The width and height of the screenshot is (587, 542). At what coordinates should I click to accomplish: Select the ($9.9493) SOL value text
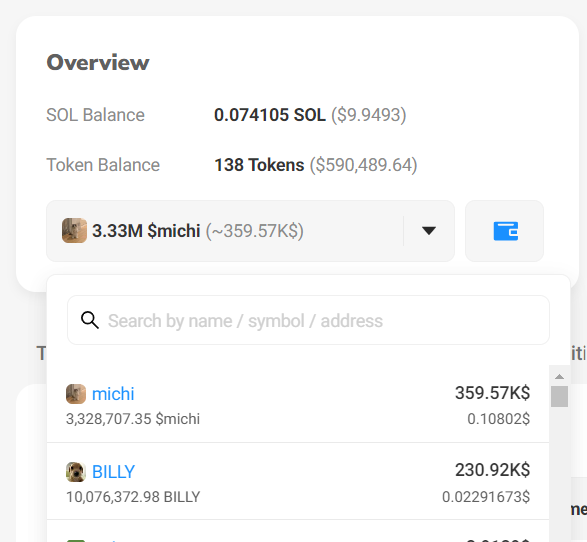369,115
